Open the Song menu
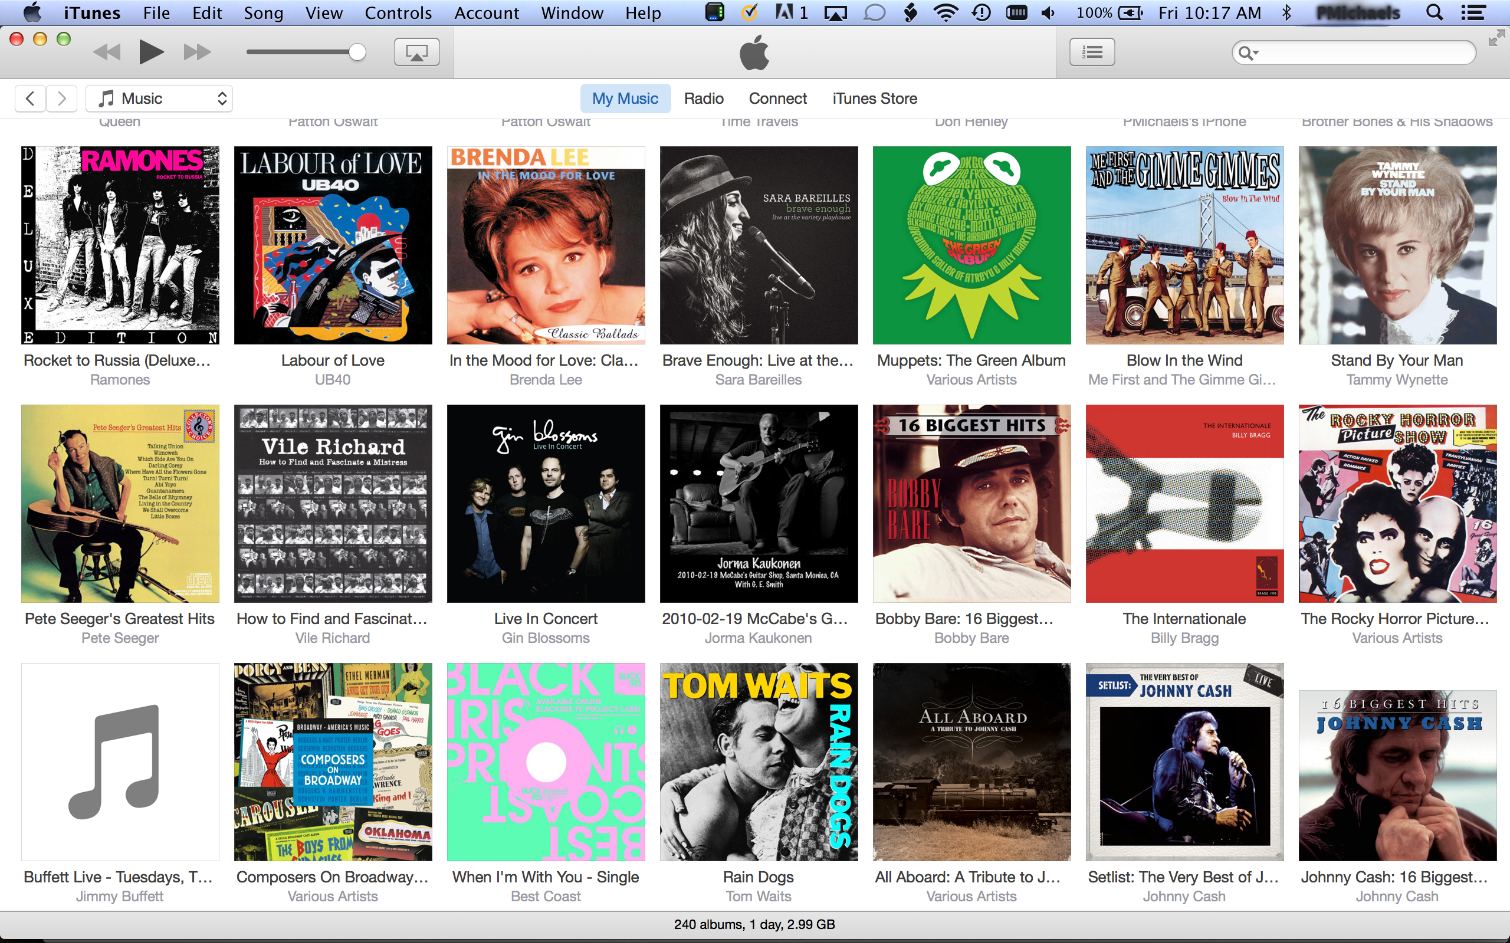1510x943 pixels. tap(264, 13)
